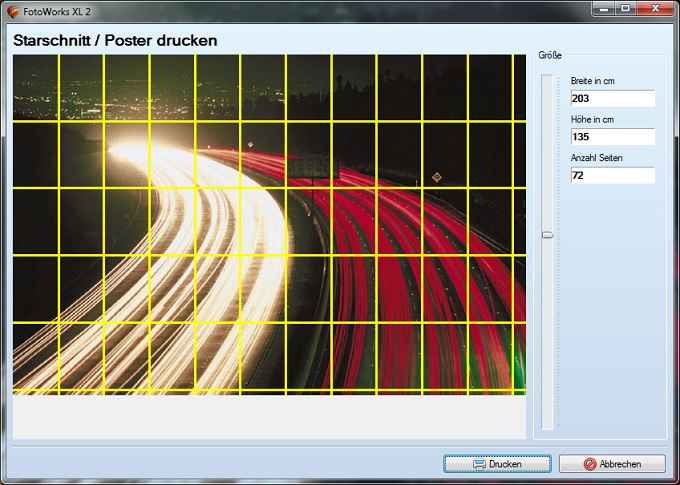The height and width of the screenshot is (485, 680).
Task: Select the Anzahl Seiten field showing 72
Action: (x=612, y=176)
